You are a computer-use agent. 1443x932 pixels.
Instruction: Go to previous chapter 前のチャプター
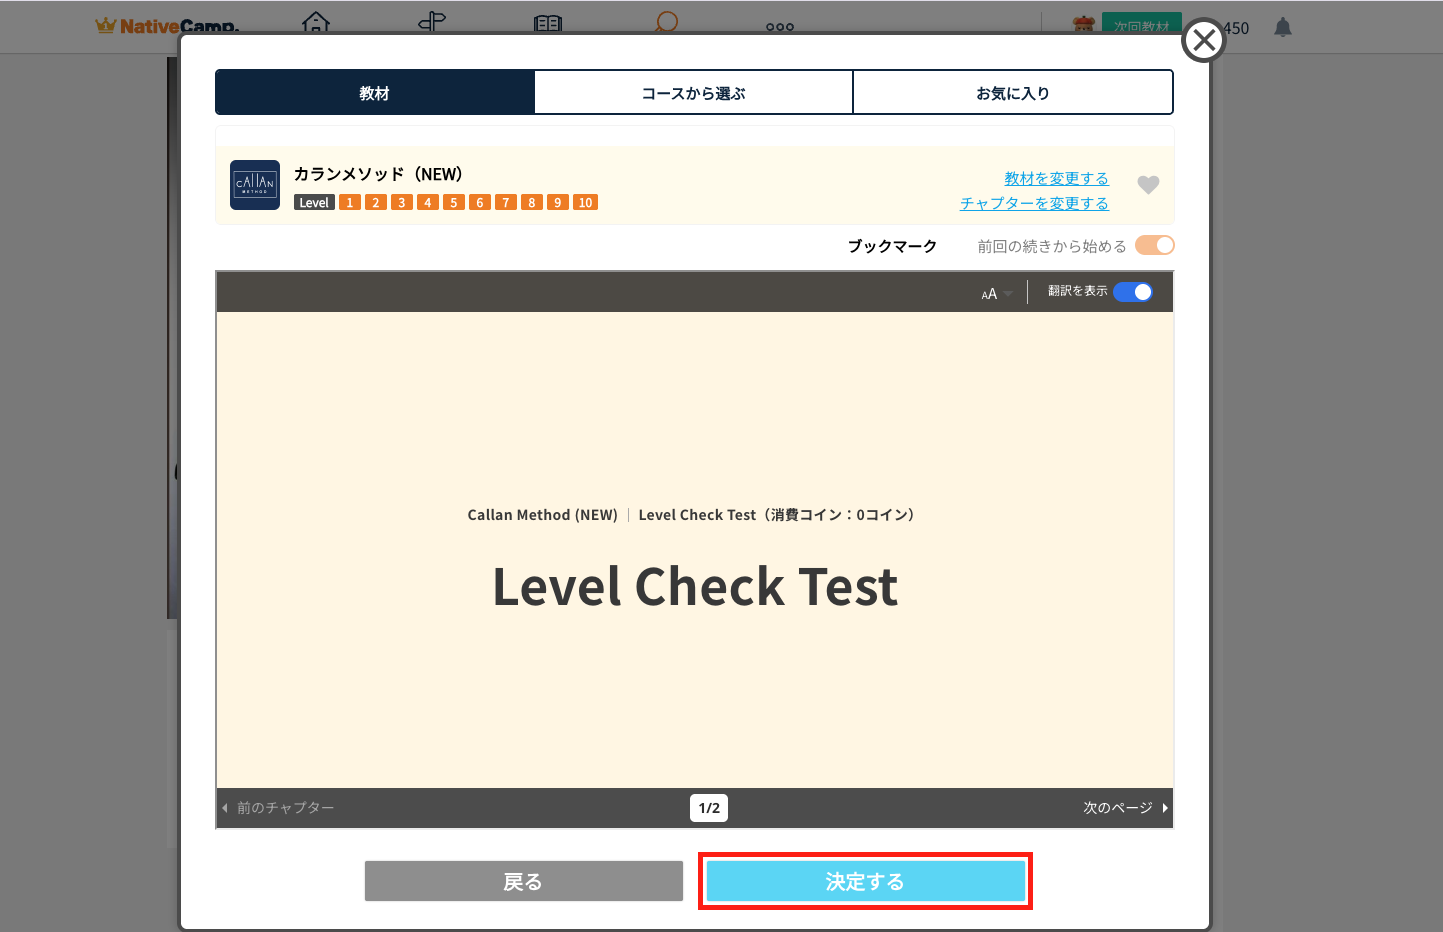279,808
